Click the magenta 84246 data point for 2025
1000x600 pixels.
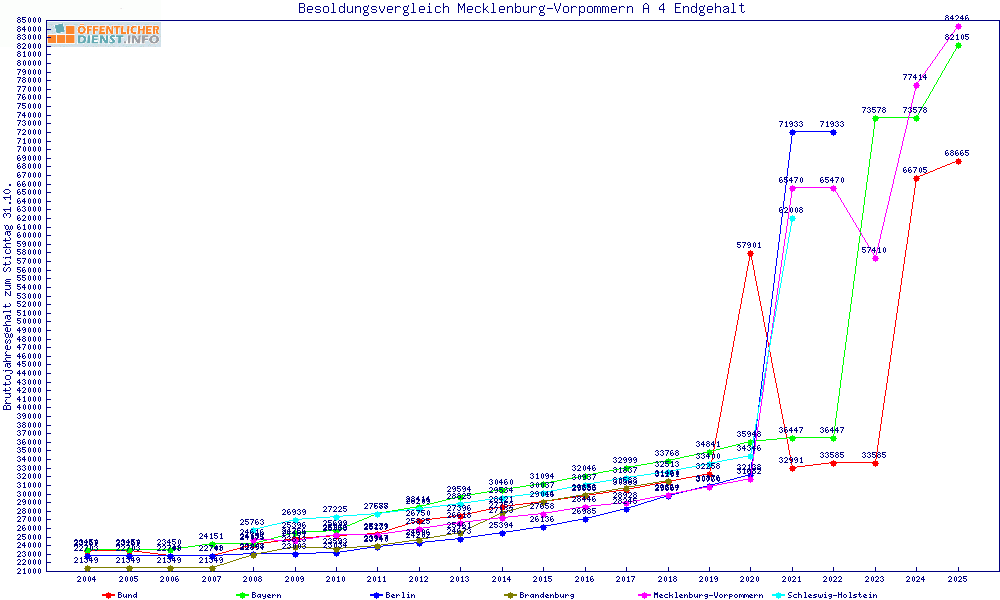(958, 27)
